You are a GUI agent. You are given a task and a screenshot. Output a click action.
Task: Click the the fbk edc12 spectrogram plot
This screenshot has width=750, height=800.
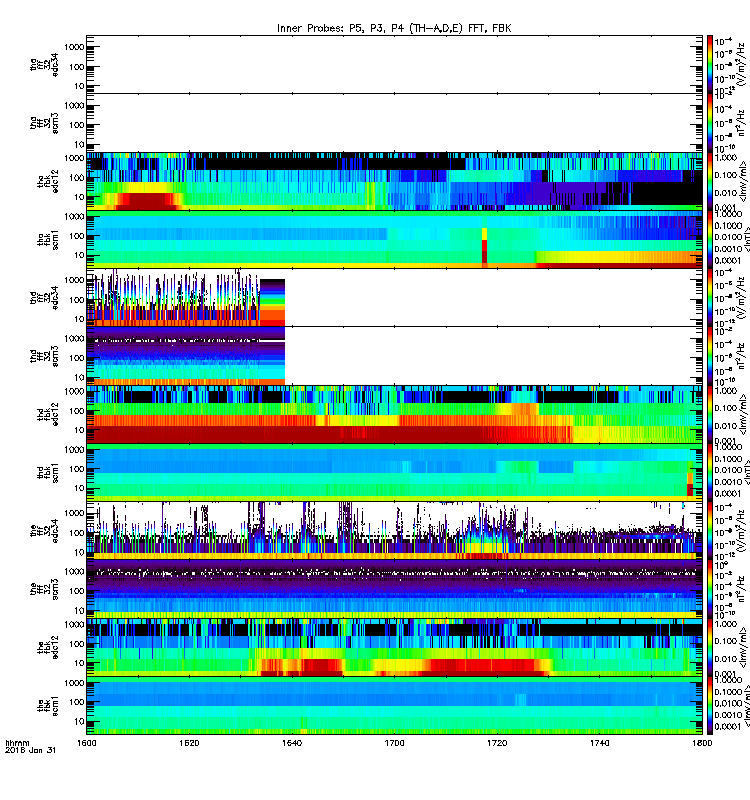[x=394, y=647]
